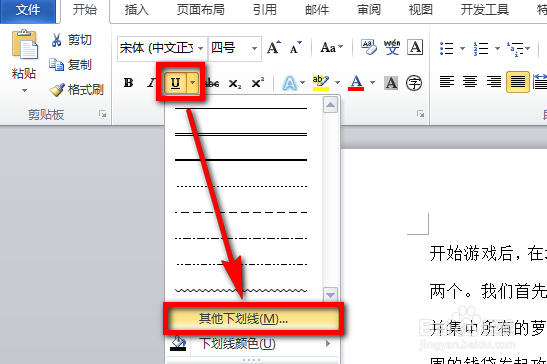Click the Cut (剪切) button

click(72, 40)
